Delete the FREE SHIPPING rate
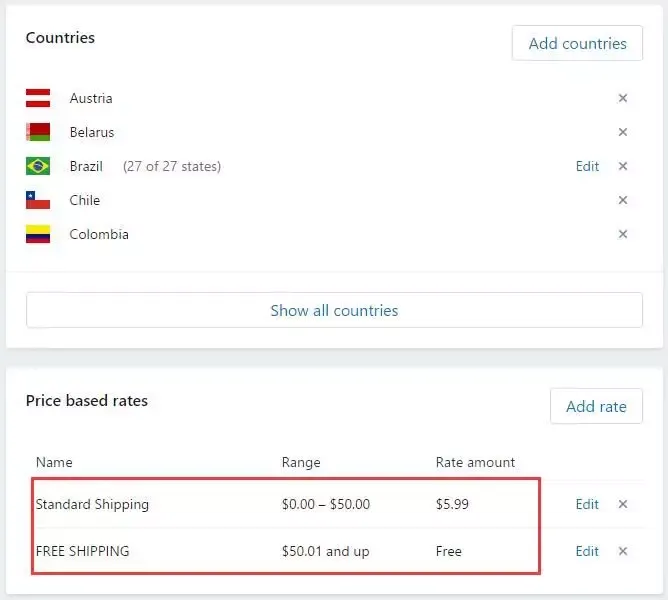 [622, 551]
